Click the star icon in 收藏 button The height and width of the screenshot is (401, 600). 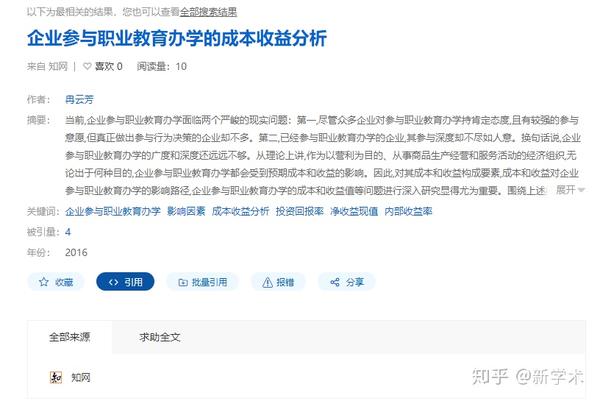tap(44, 282)
